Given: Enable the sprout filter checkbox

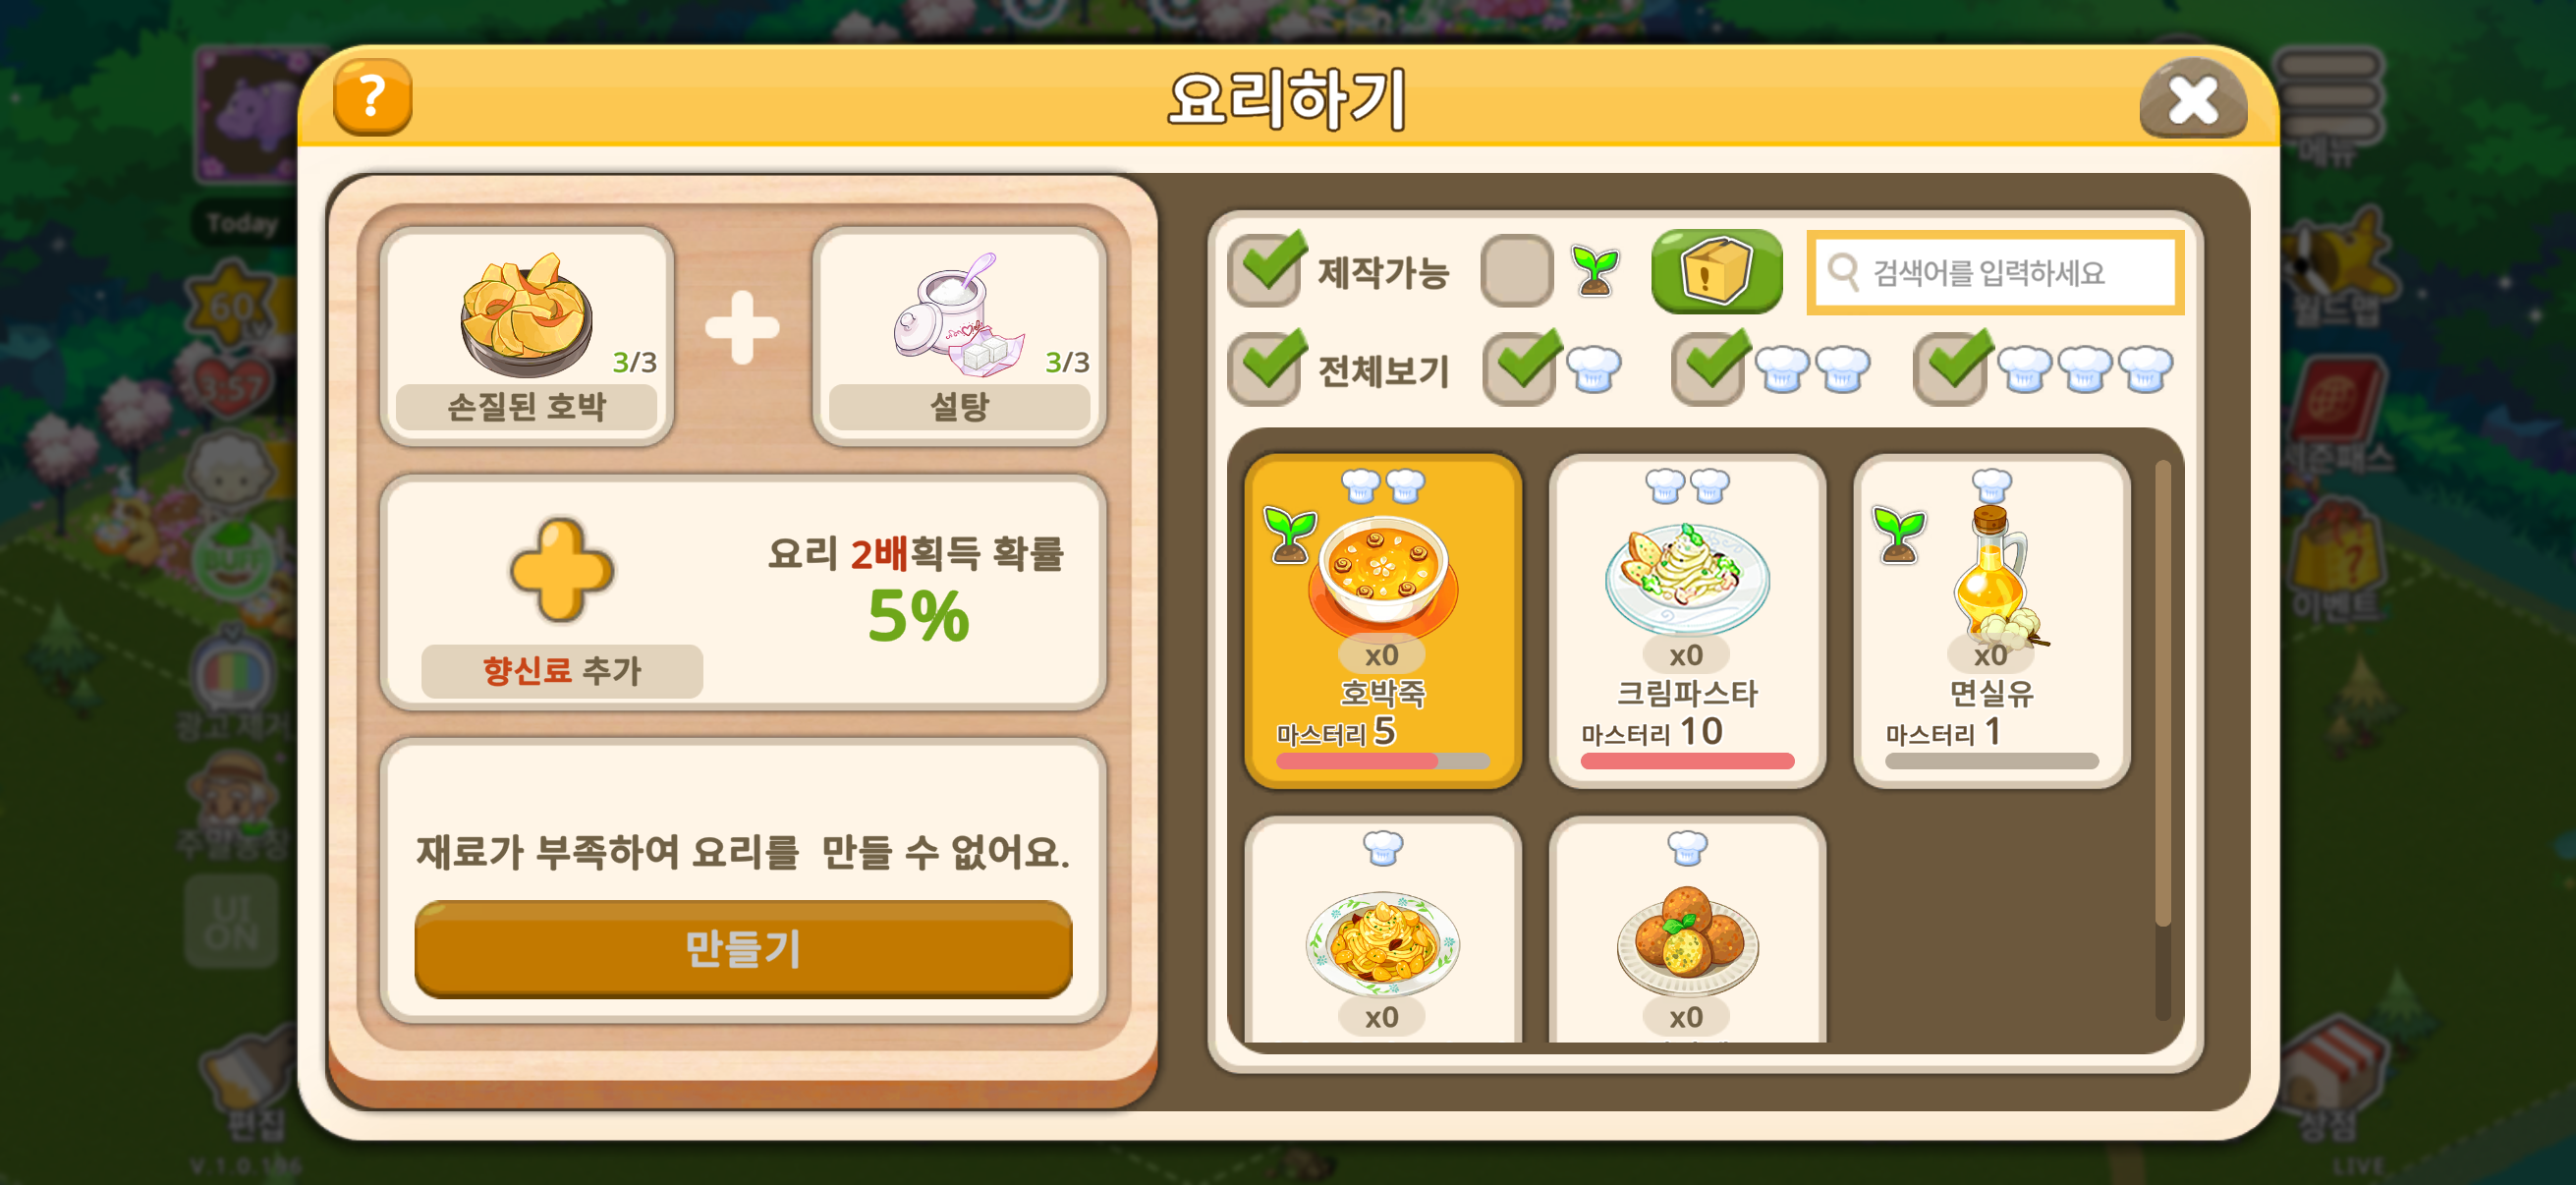Looking at the screenshot, I should [1516, 270].
